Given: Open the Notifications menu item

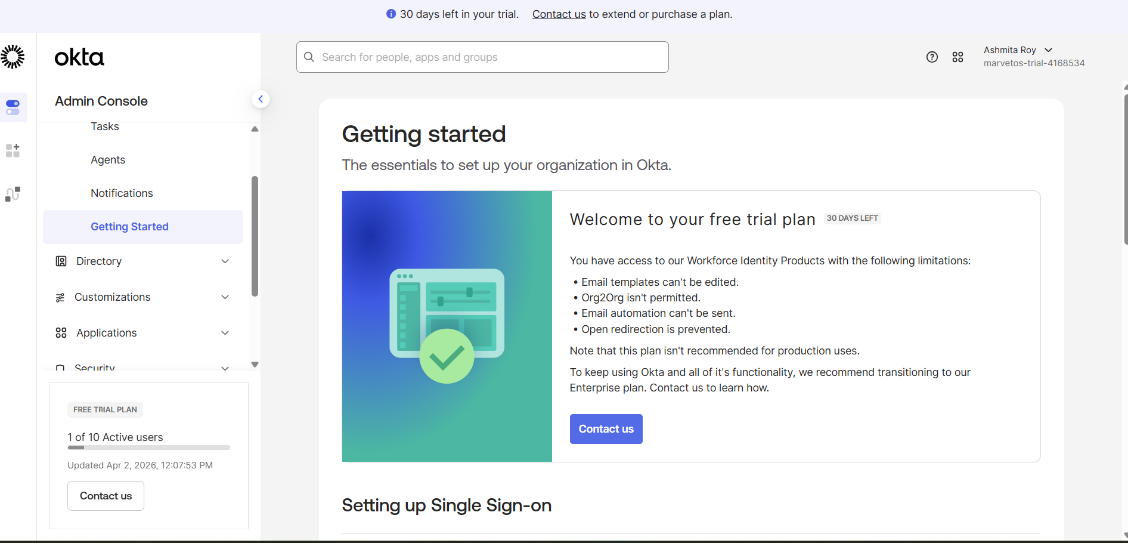Looking at the screenshot, I should point(122,193).
